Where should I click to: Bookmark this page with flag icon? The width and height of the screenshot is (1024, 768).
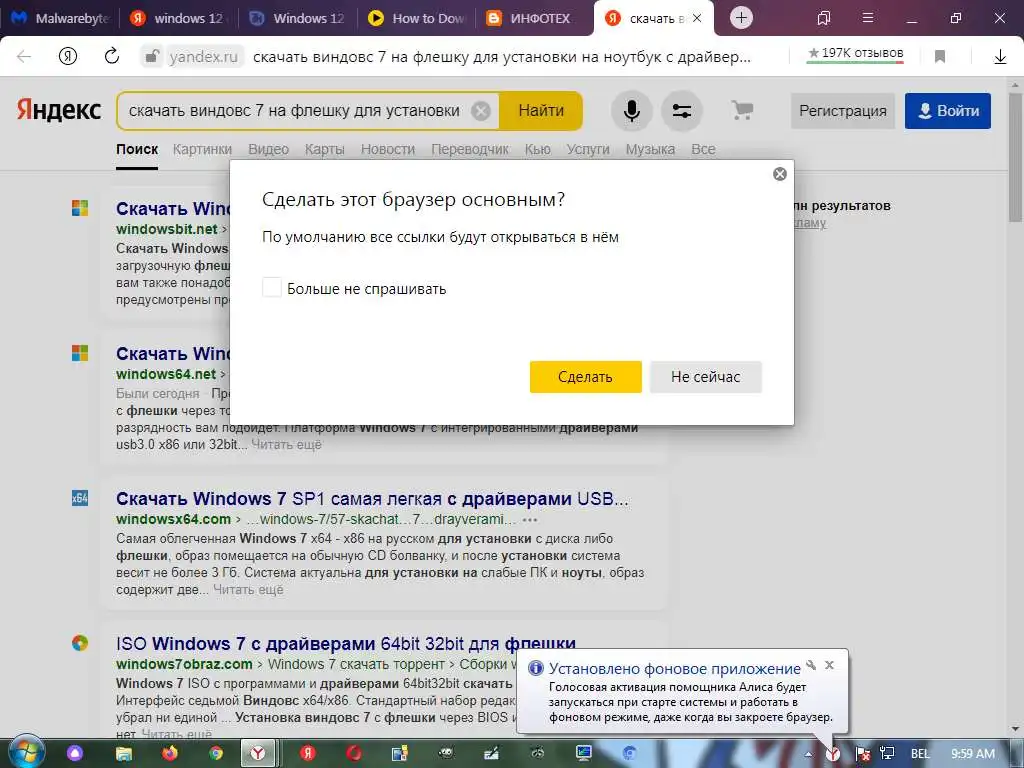click(940, 57)
